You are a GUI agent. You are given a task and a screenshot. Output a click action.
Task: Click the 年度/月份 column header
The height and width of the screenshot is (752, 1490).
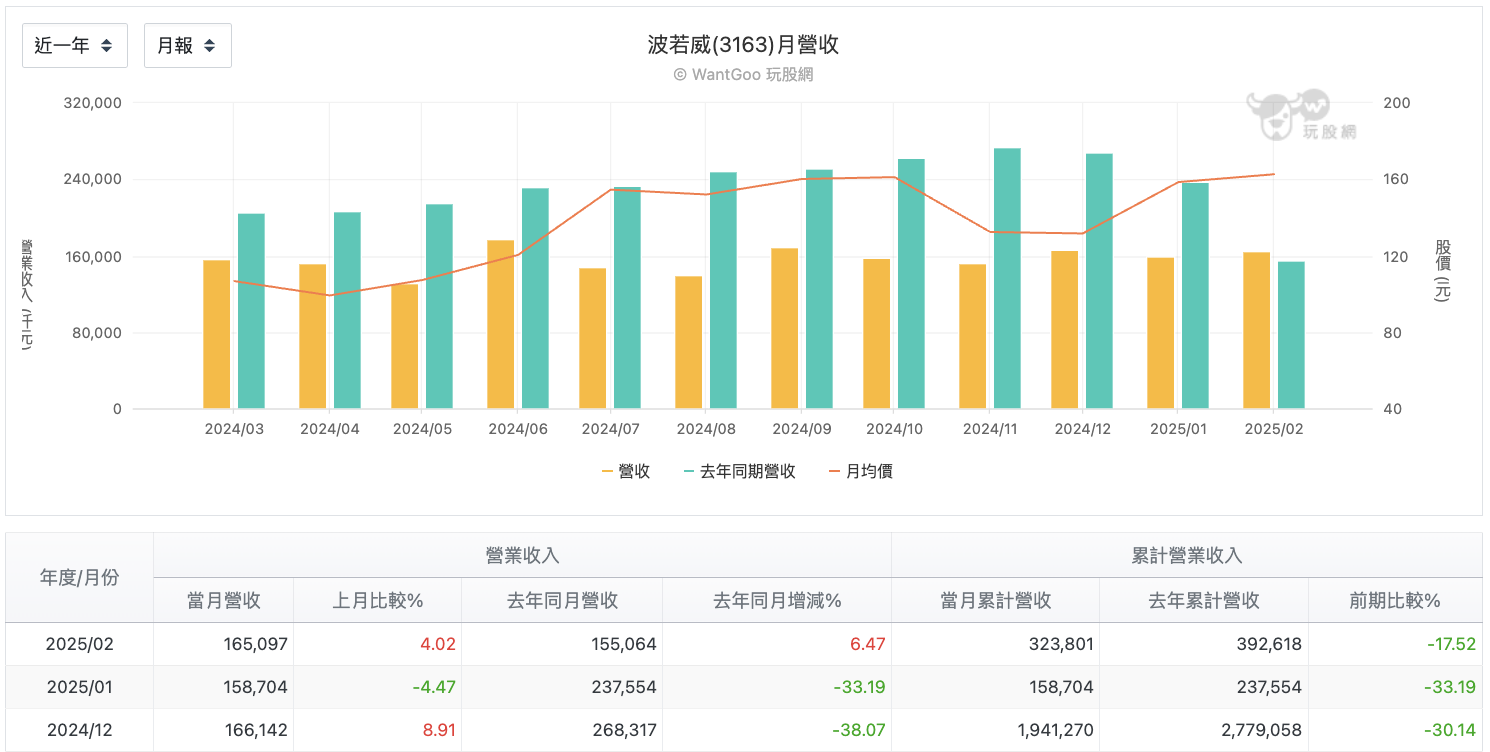[79, 577]
